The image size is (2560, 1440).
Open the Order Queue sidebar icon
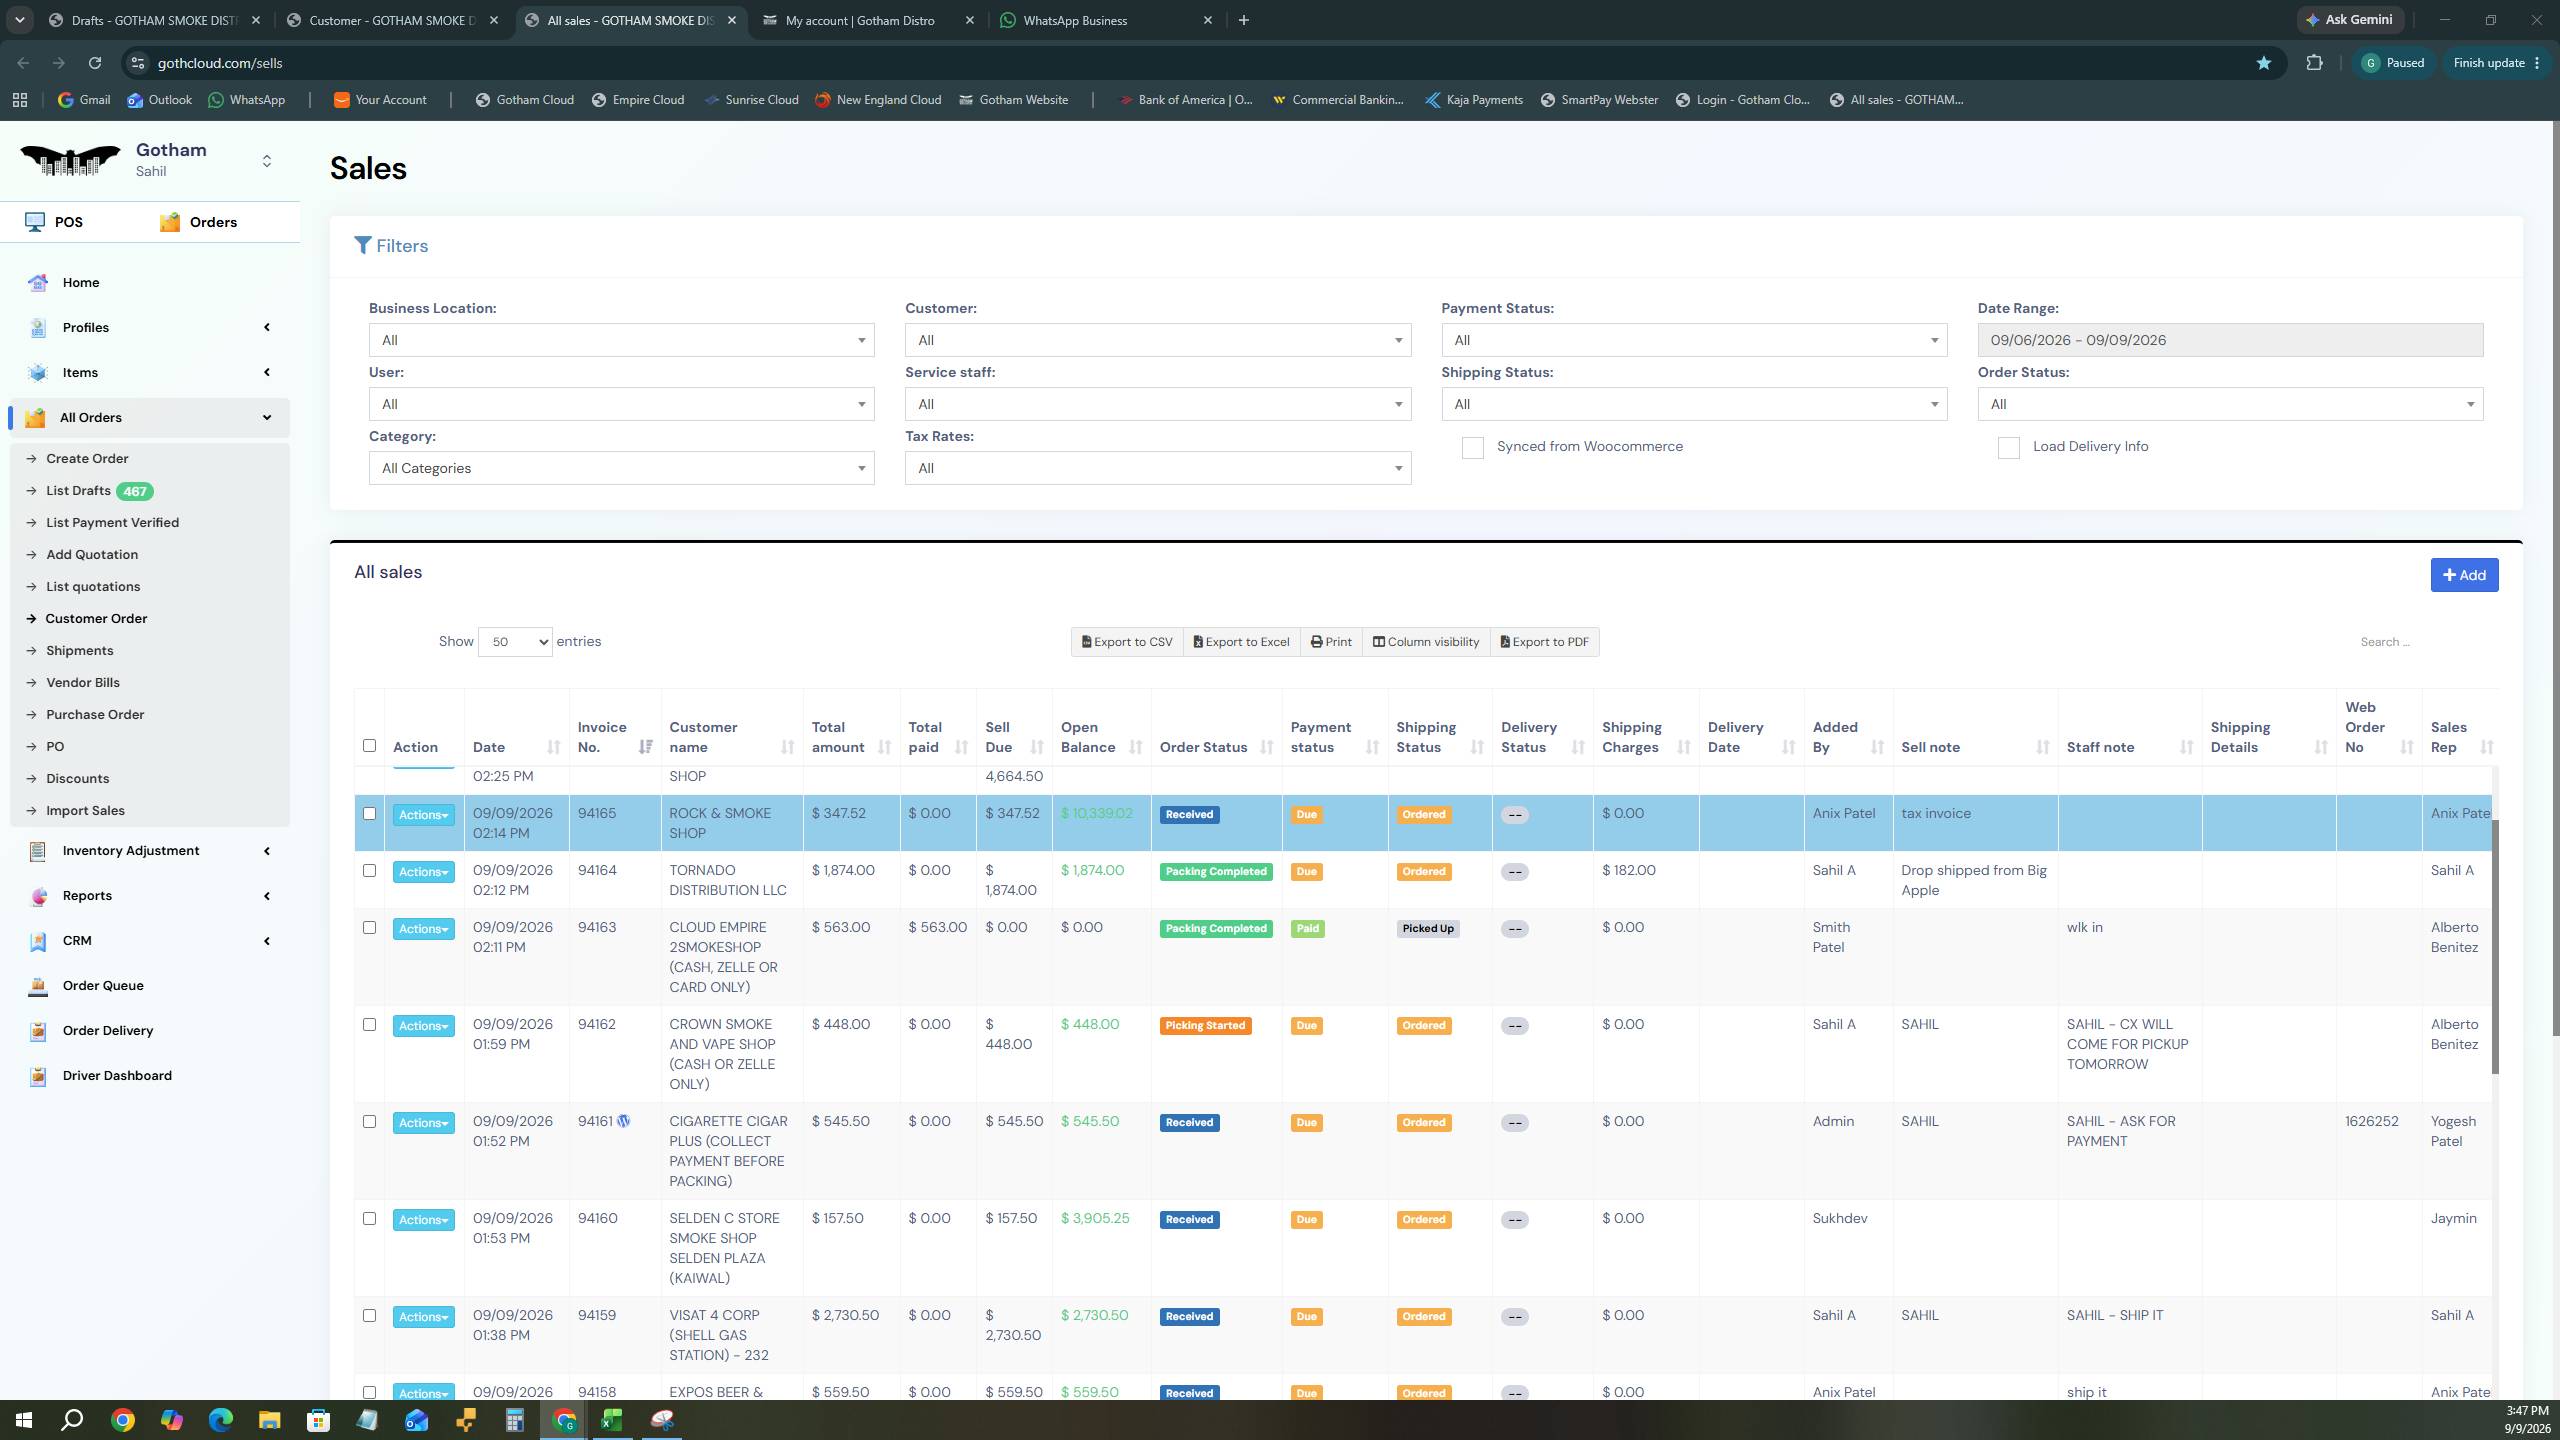38,986
